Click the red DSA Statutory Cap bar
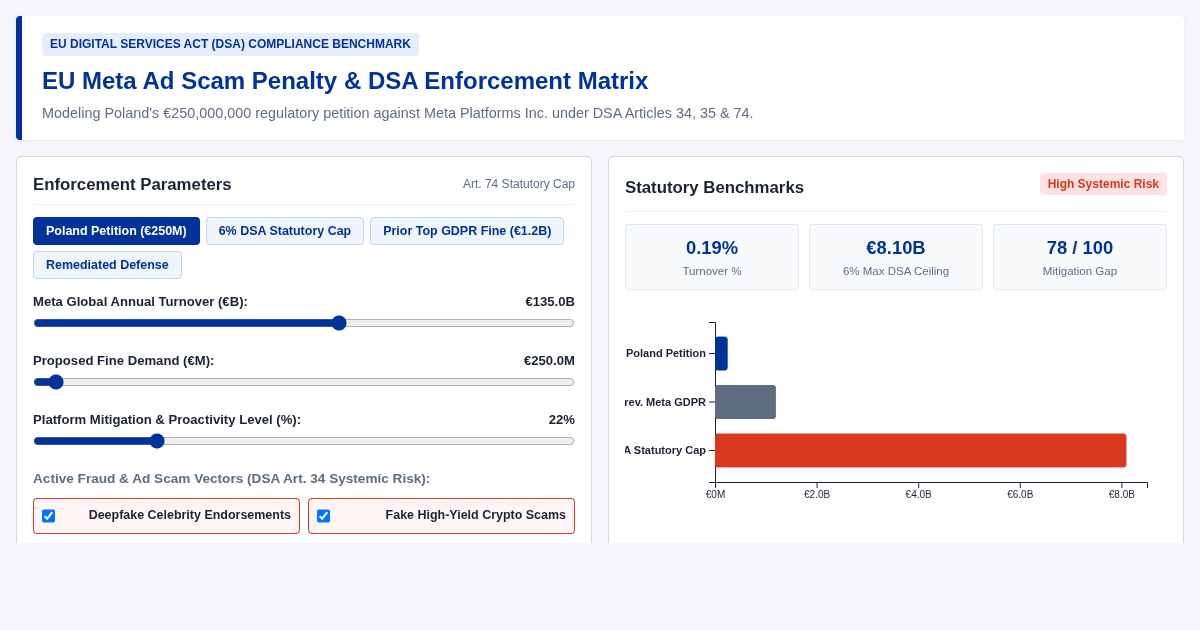 click(921, 450)
